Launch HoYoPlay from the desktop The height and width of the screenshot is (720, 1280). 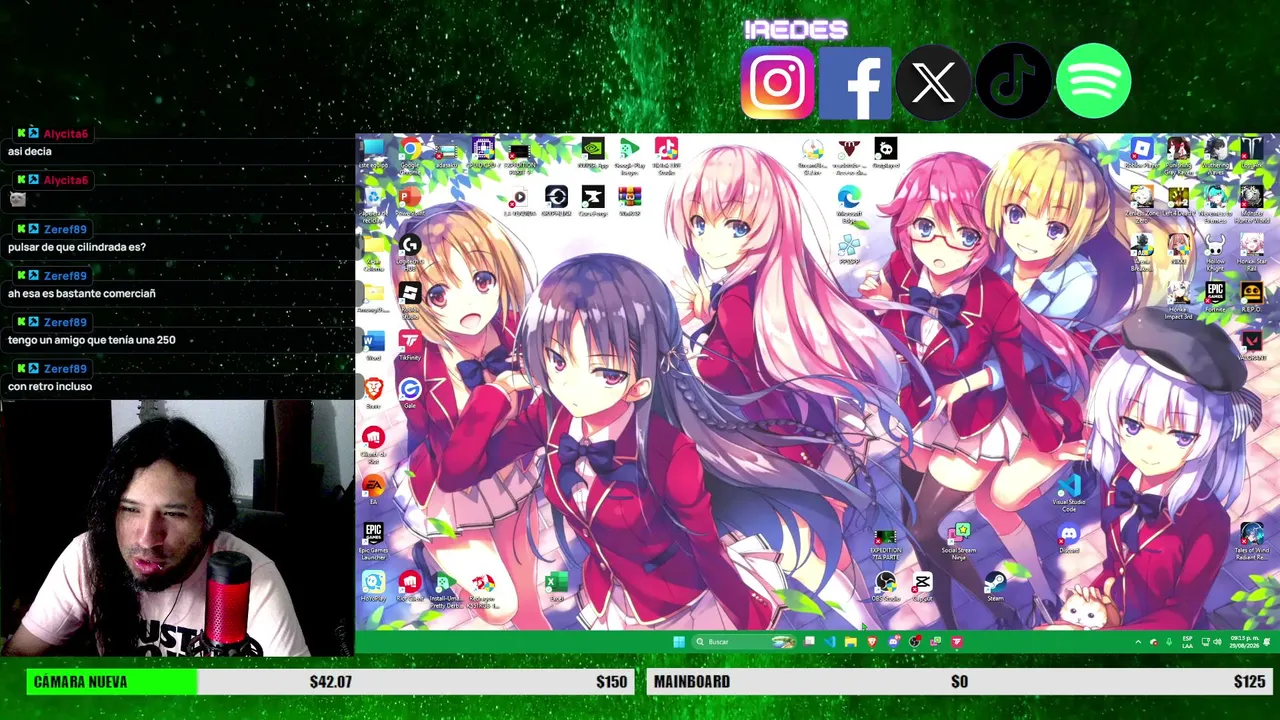click(374, 585)
